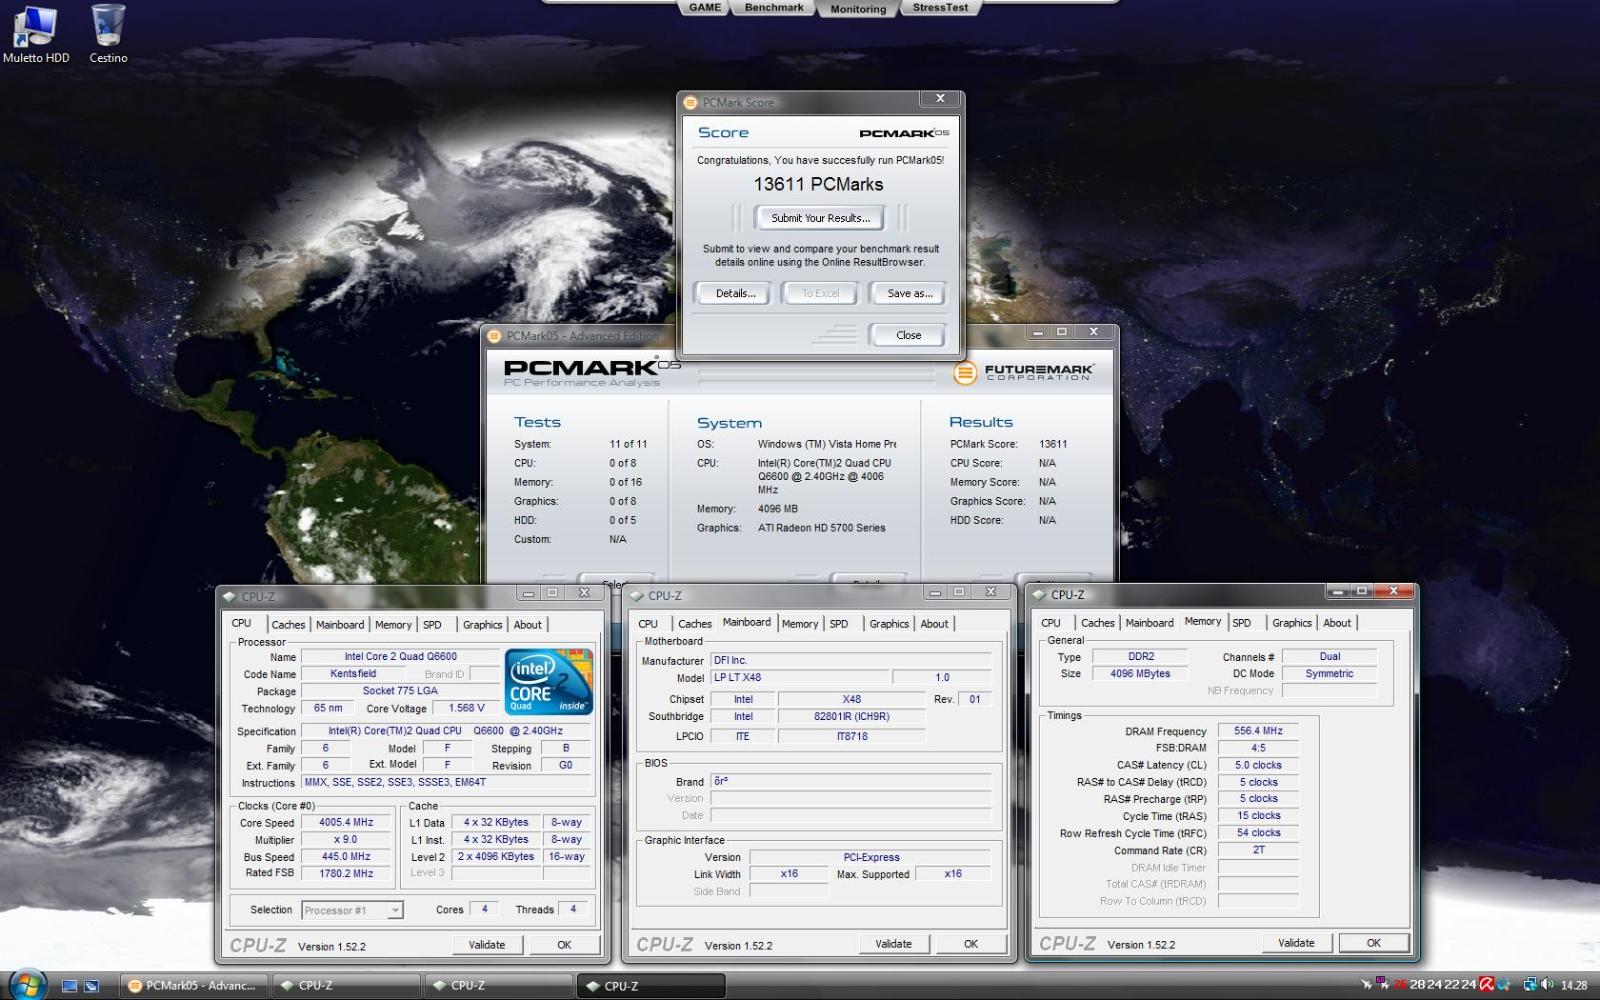
Task: Open SPD tab in CPU-Z Memory window
Action: 1241,623
